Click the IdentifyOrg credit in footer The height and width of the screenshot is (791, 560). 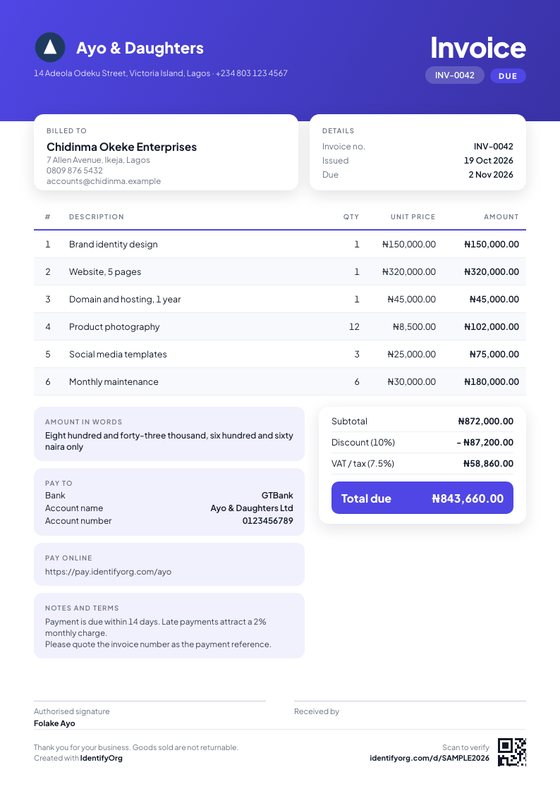pyautogui.click(x=101, y=758)
